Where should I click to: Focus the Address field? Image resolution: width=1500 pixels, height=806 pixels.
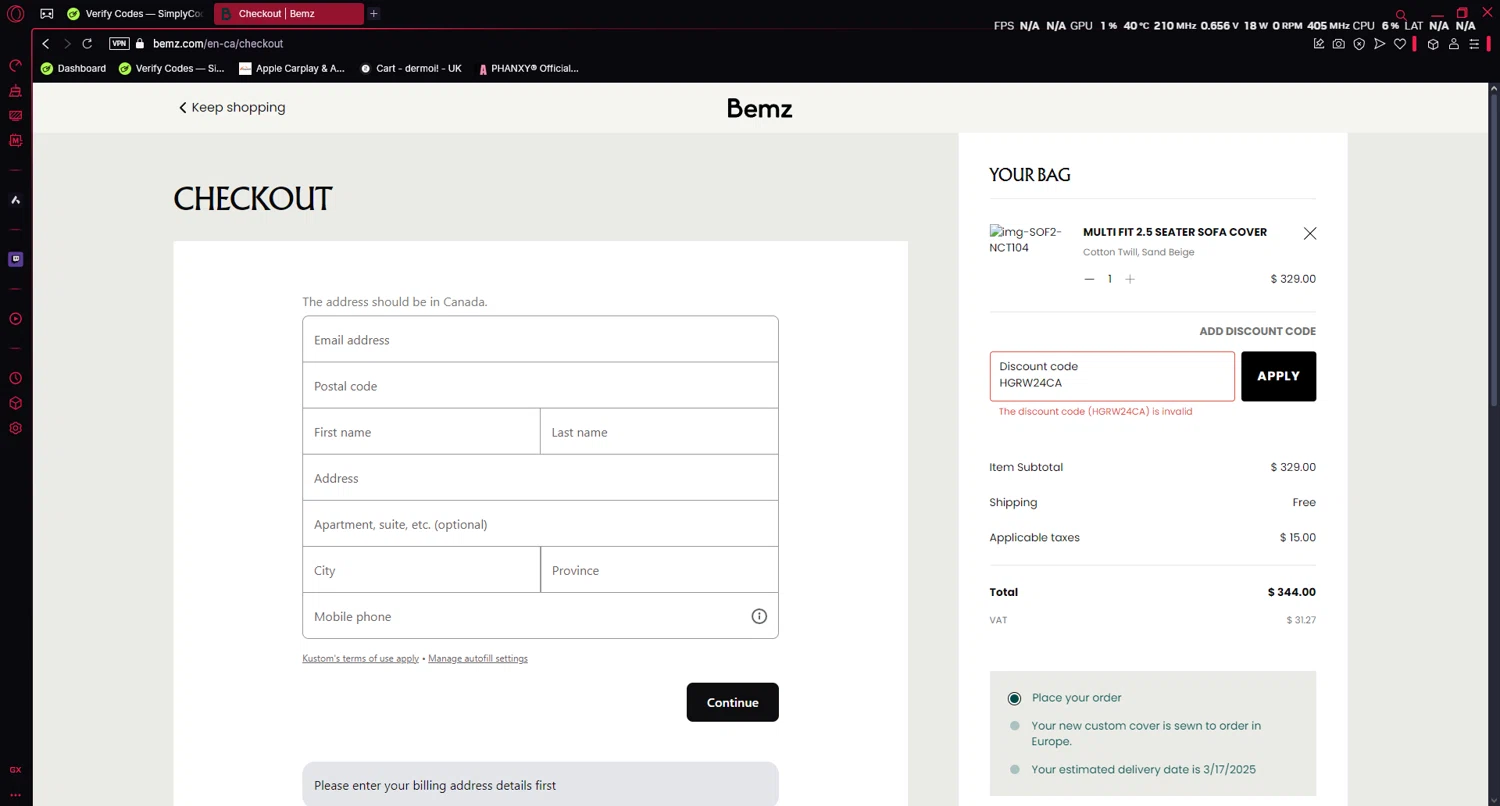coord(540,478)
